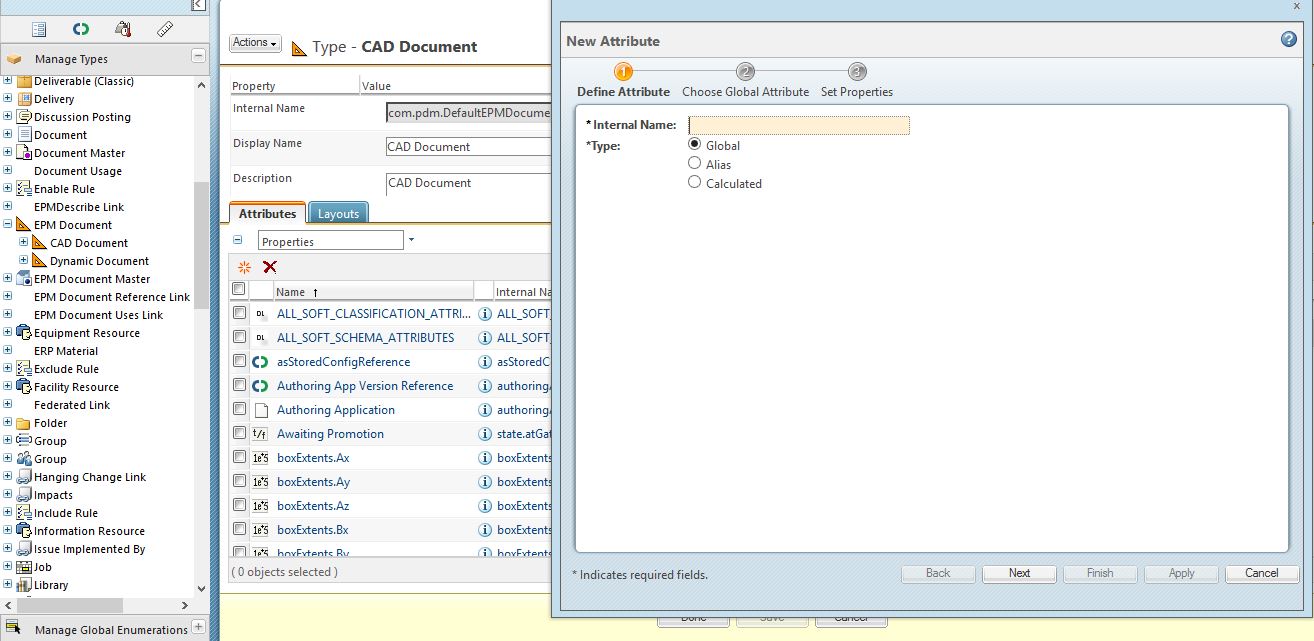Click info icon for Awaiting Promotion row
Image resolution: width=1314 pixels, height=641 pixels.
tap(485, 434)
